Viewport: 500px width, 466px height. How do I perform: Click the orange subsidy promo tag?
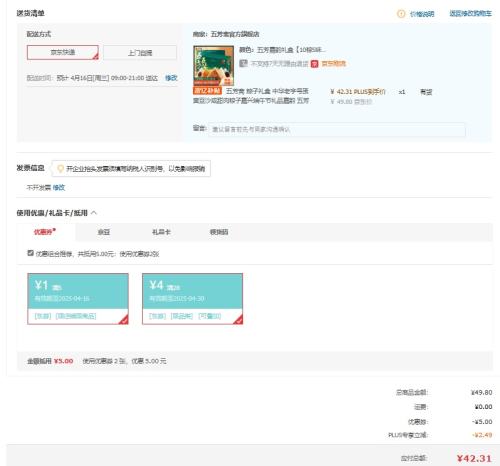[207, 91]
